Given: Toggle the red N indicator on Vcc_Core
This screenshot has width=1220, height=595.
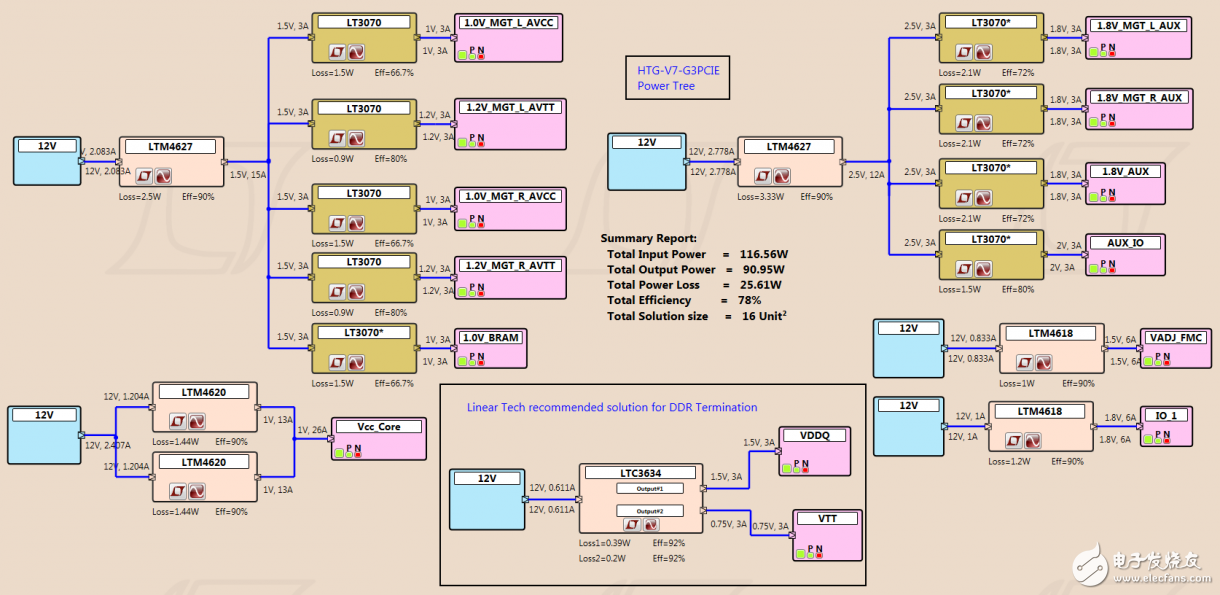Looking at the screenshot, I should pos(358,452).
